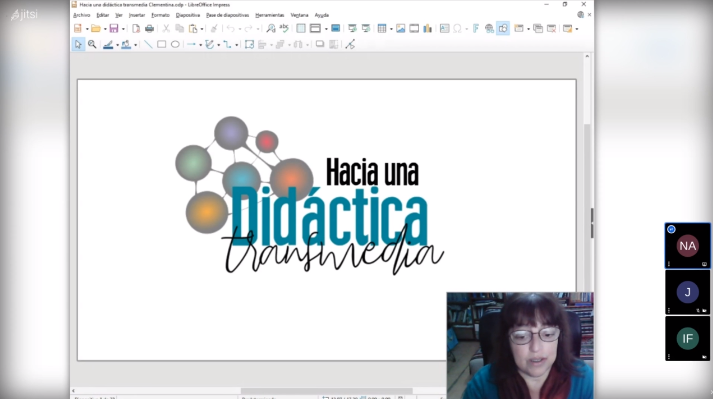This screenshot has width=713, height=399.
Task: Expand Insert Table dropdown arrow
Action: pos(391,29)
